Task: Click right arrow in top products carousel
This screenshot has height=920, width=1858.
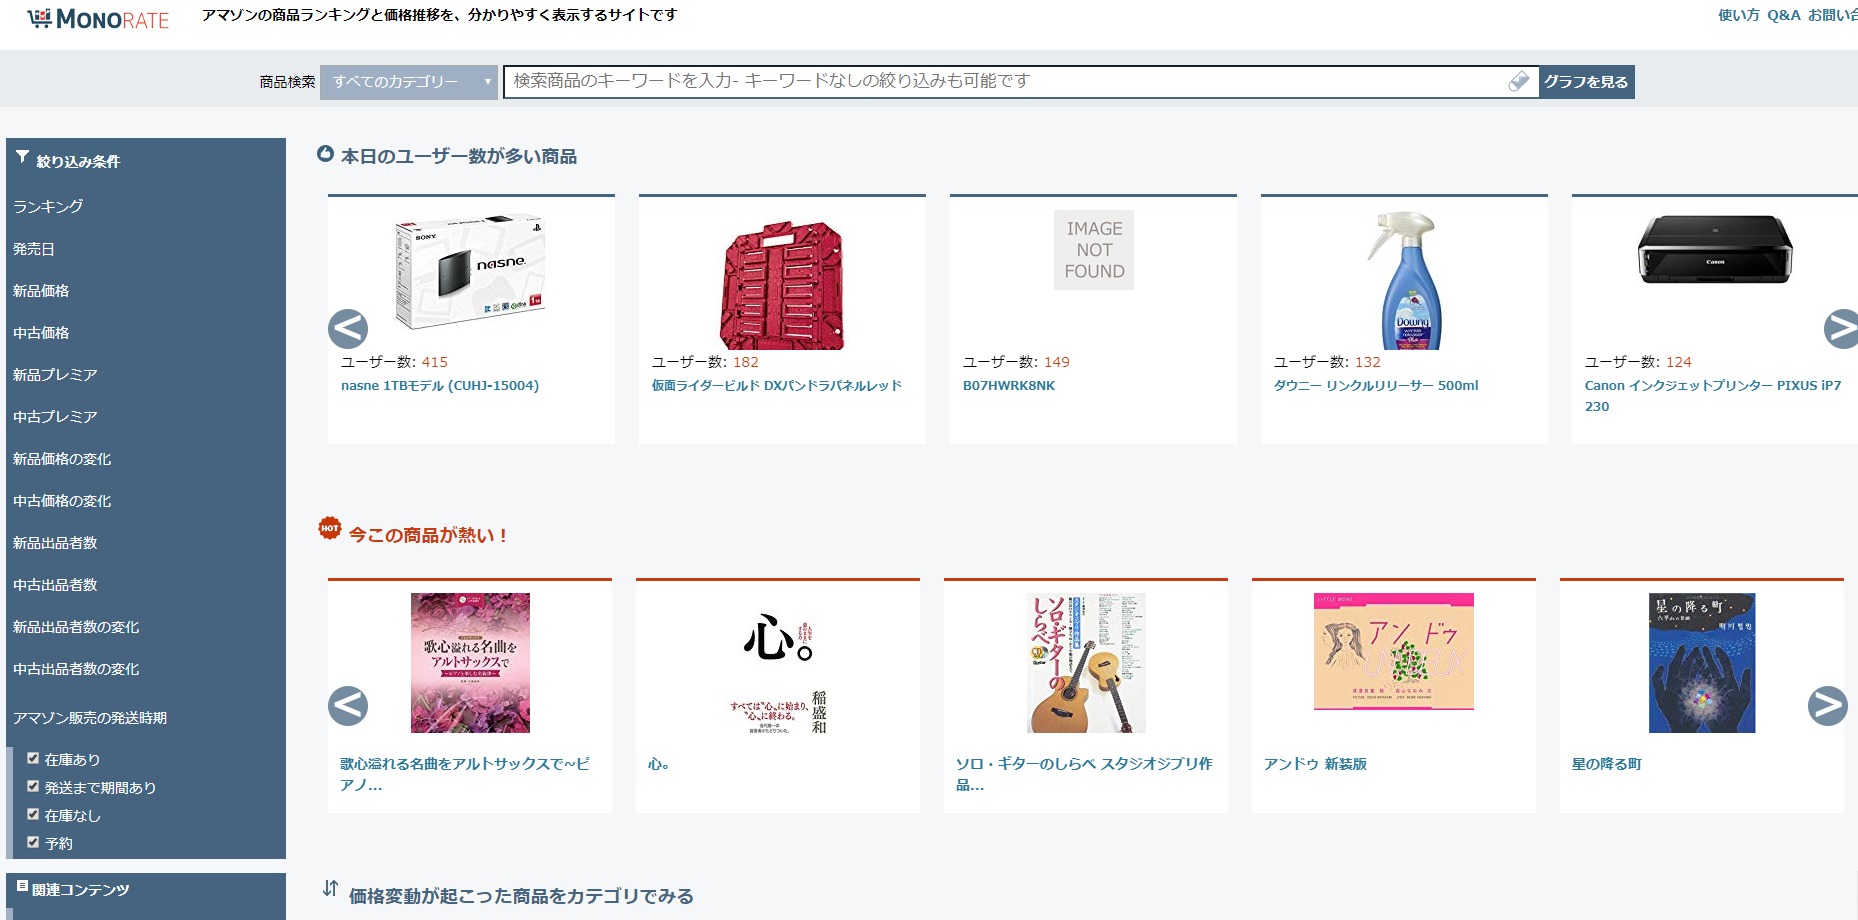Action: click(1840, 329)
